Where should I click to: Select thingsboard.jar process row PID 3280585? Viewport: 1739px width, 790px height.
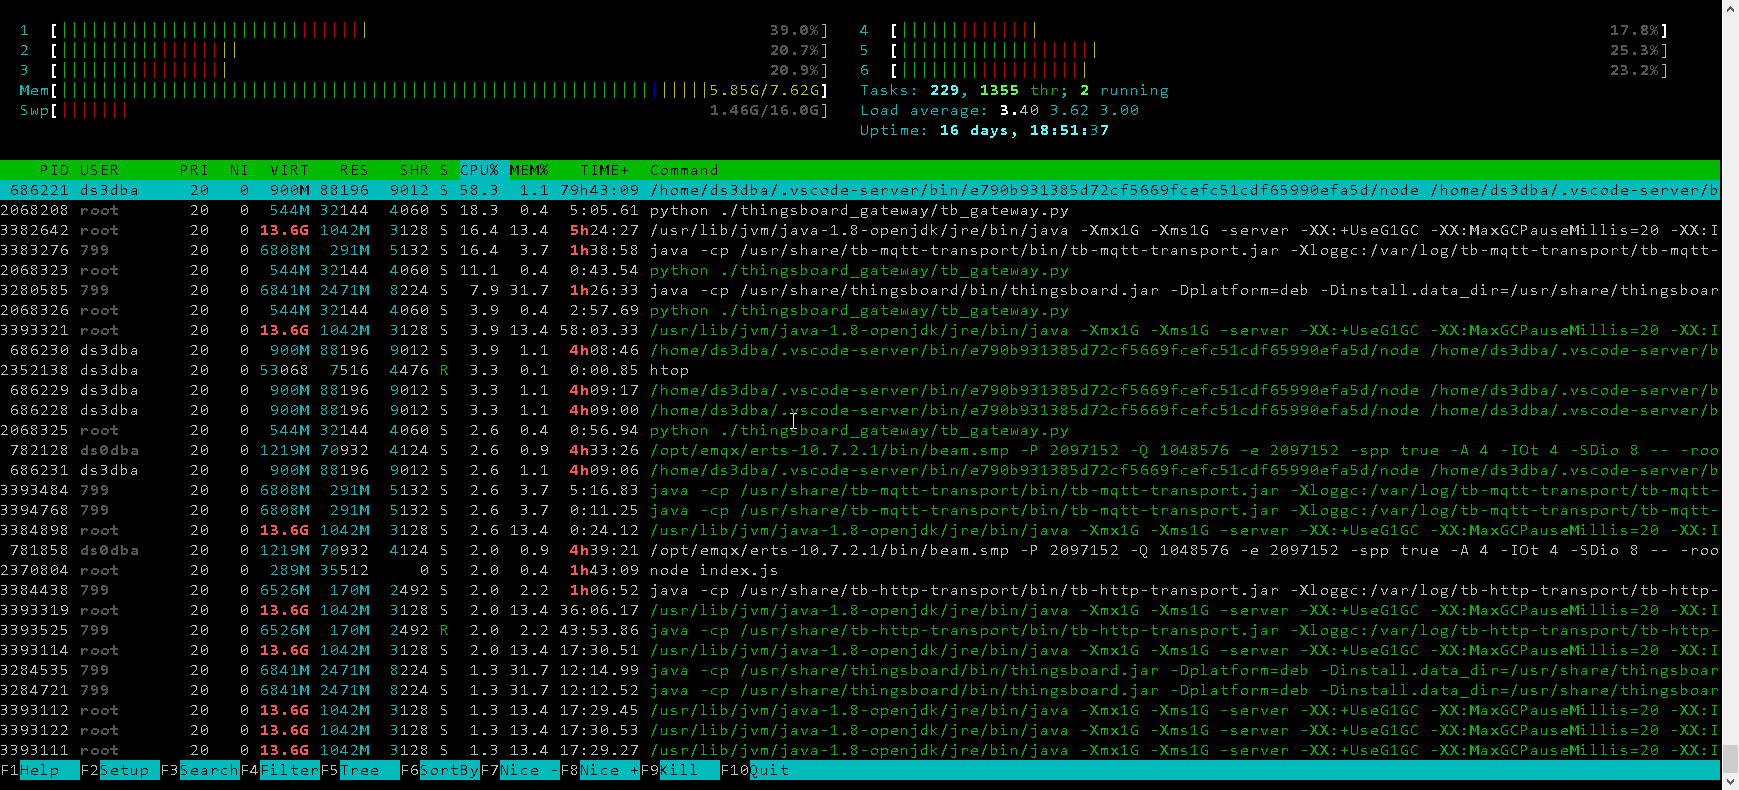(860, 290)
